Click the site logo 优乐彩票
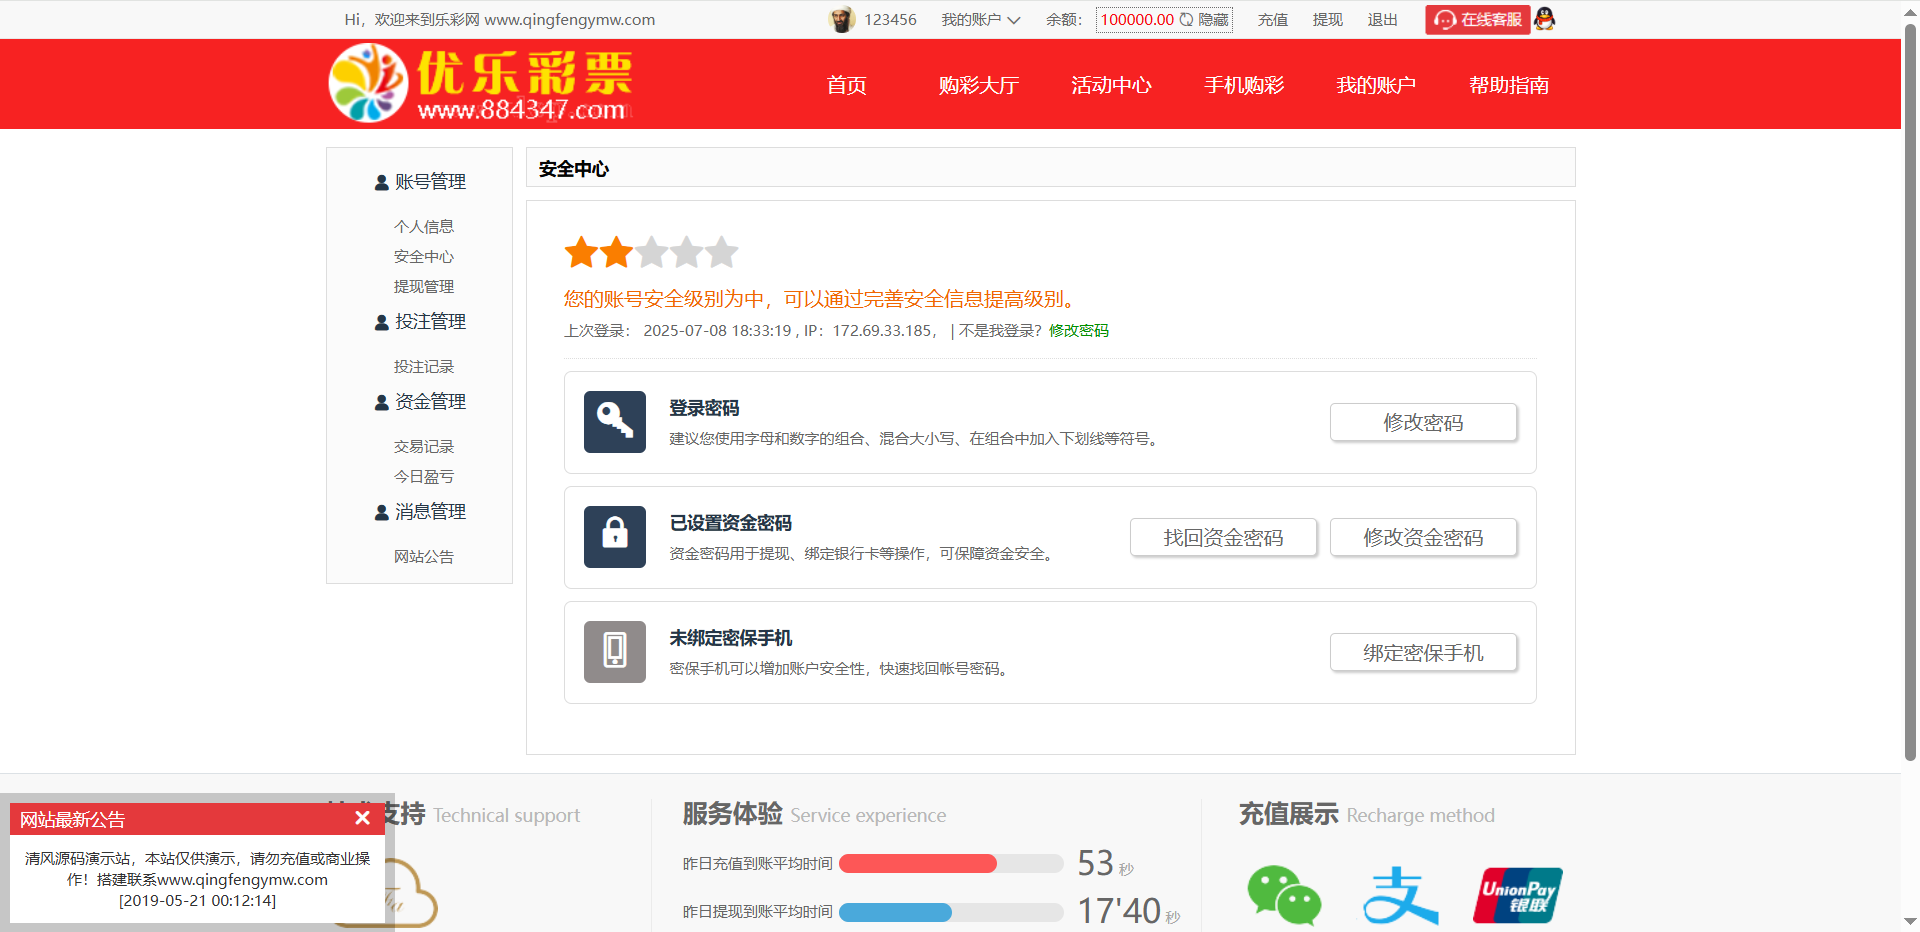1920x932 pixels. (481, 84)
